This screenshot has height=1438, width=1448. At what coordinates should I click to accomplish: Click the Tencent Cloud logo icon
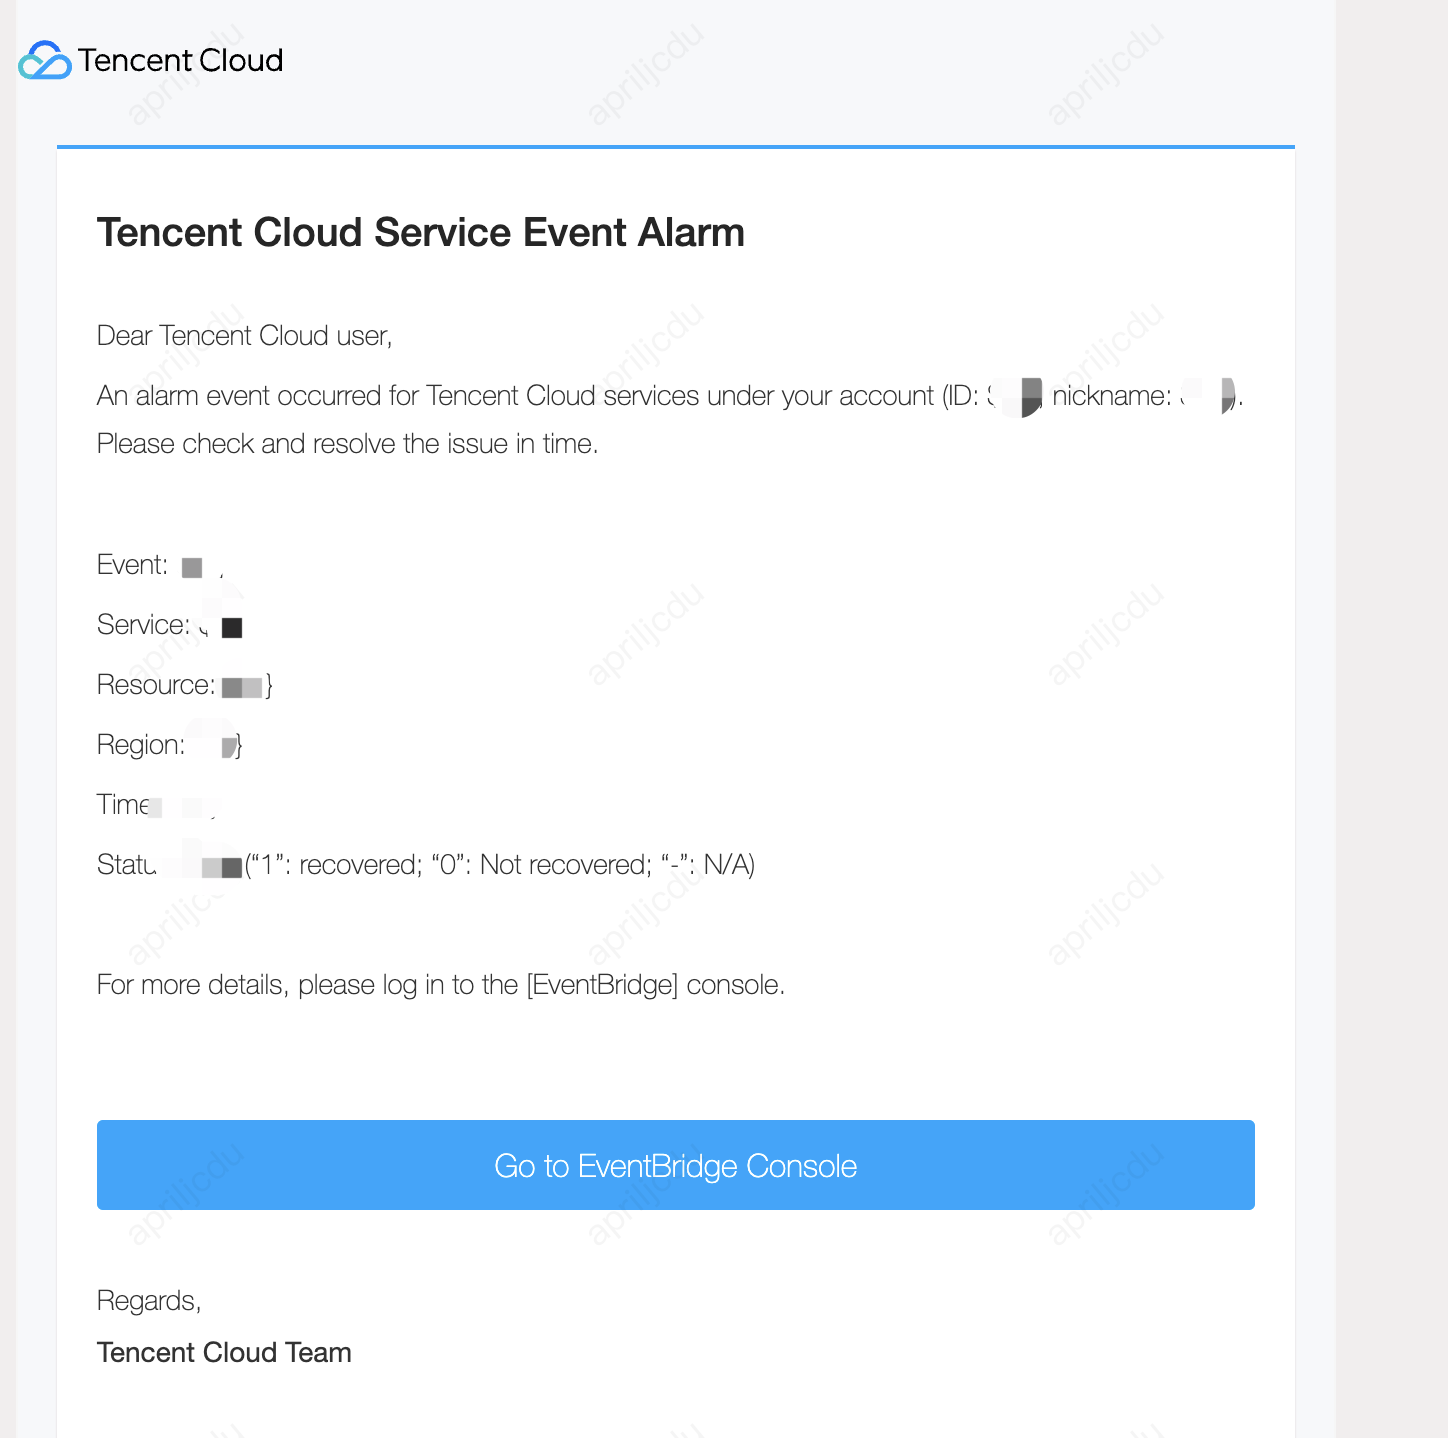(45, 60)
